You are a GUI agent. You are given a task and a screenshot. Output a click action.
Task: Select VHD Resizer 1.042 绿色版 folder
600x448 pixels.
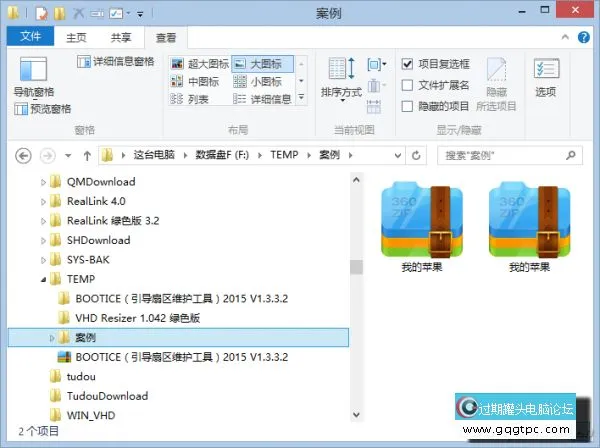point(129,318)
